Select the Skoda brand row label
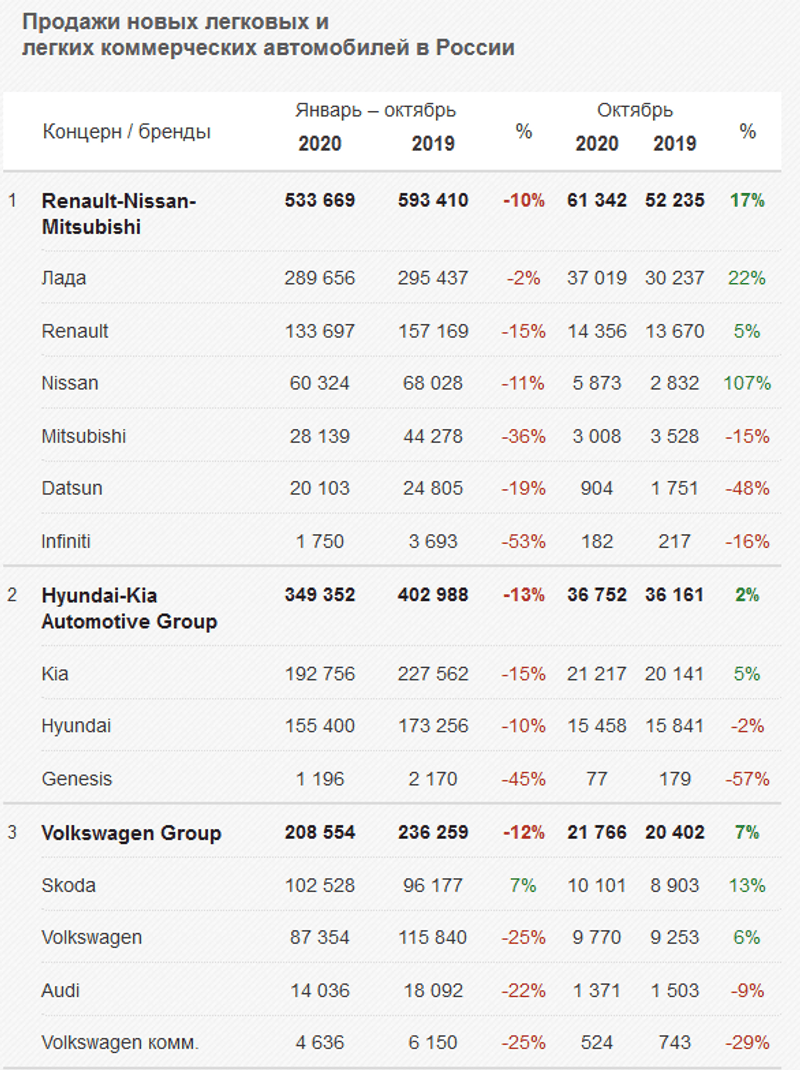800x1070 pixels. [x=69, y=885]
